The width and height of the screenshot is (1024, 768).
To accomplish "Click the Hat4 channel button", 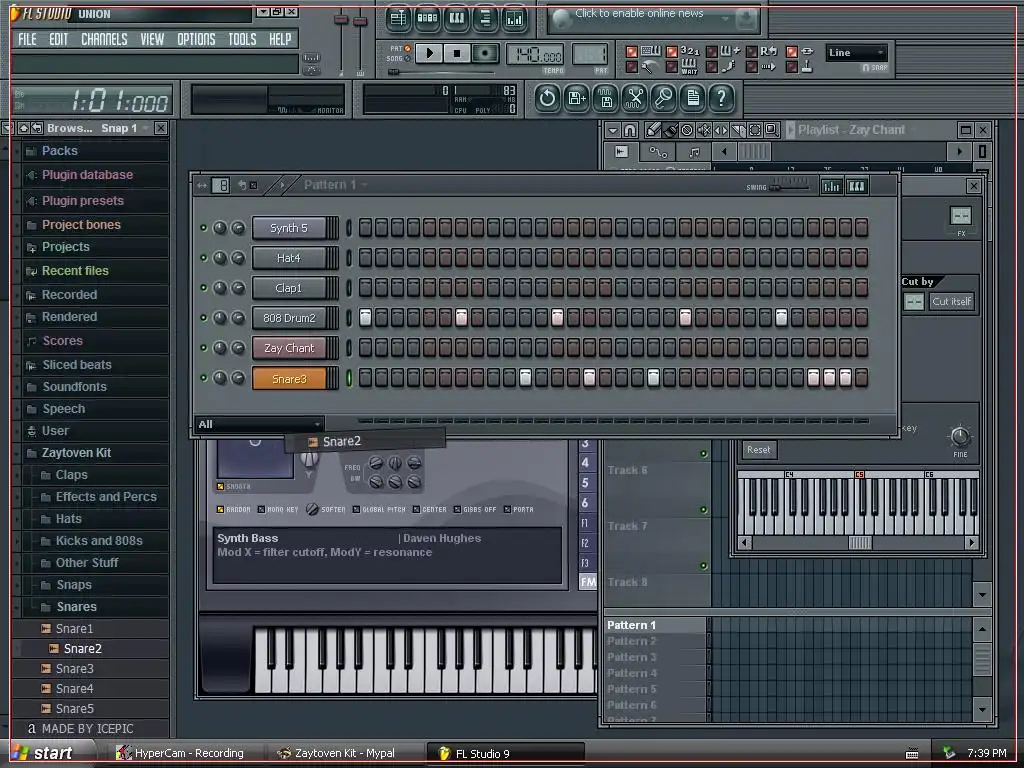I will [x=289, y=258].
